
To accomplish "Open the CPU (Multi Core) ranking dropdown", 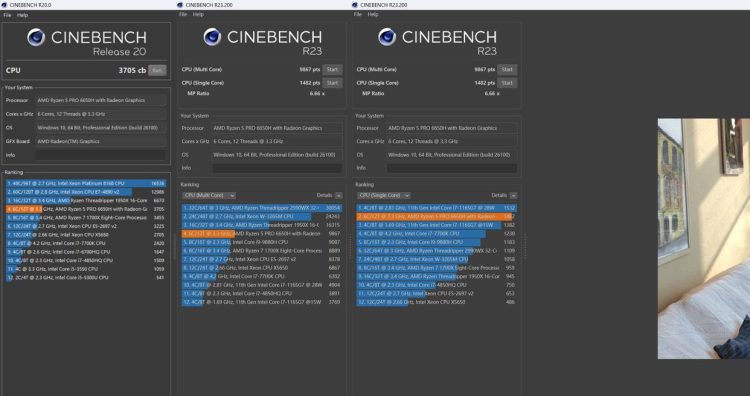I will (210, 195).
